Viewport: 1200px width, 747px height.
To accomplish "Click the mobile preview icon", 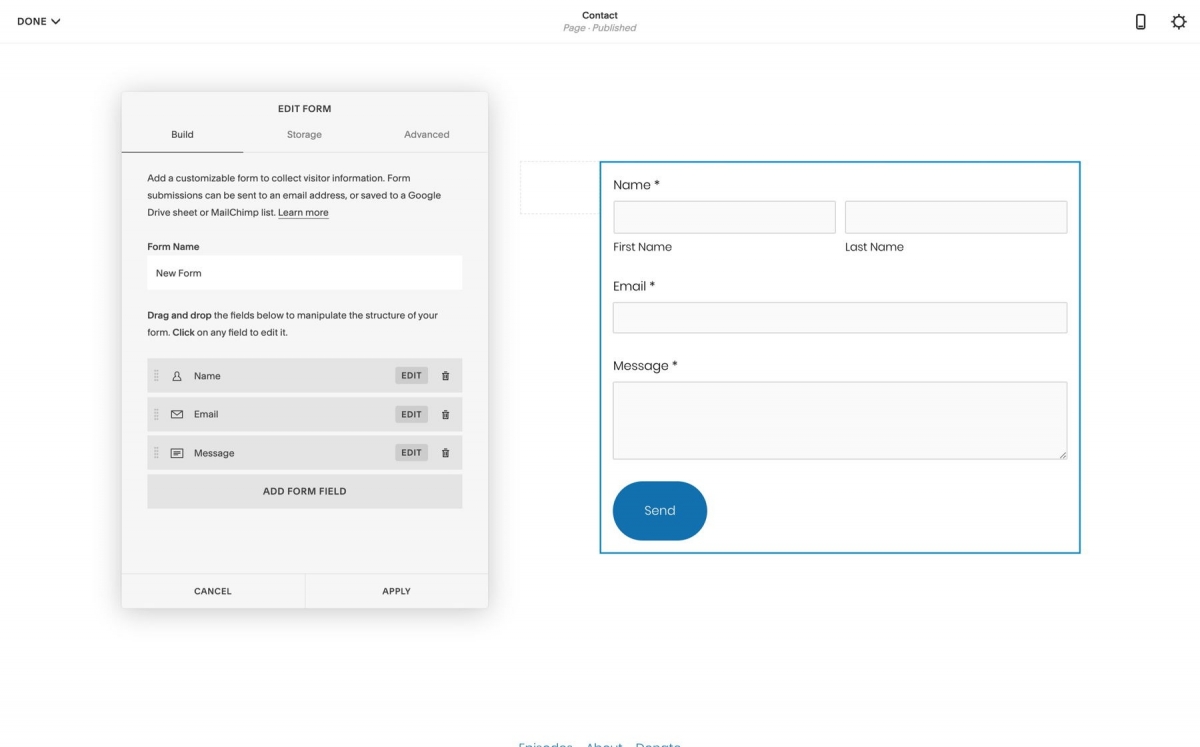I will click(1140, 19).
